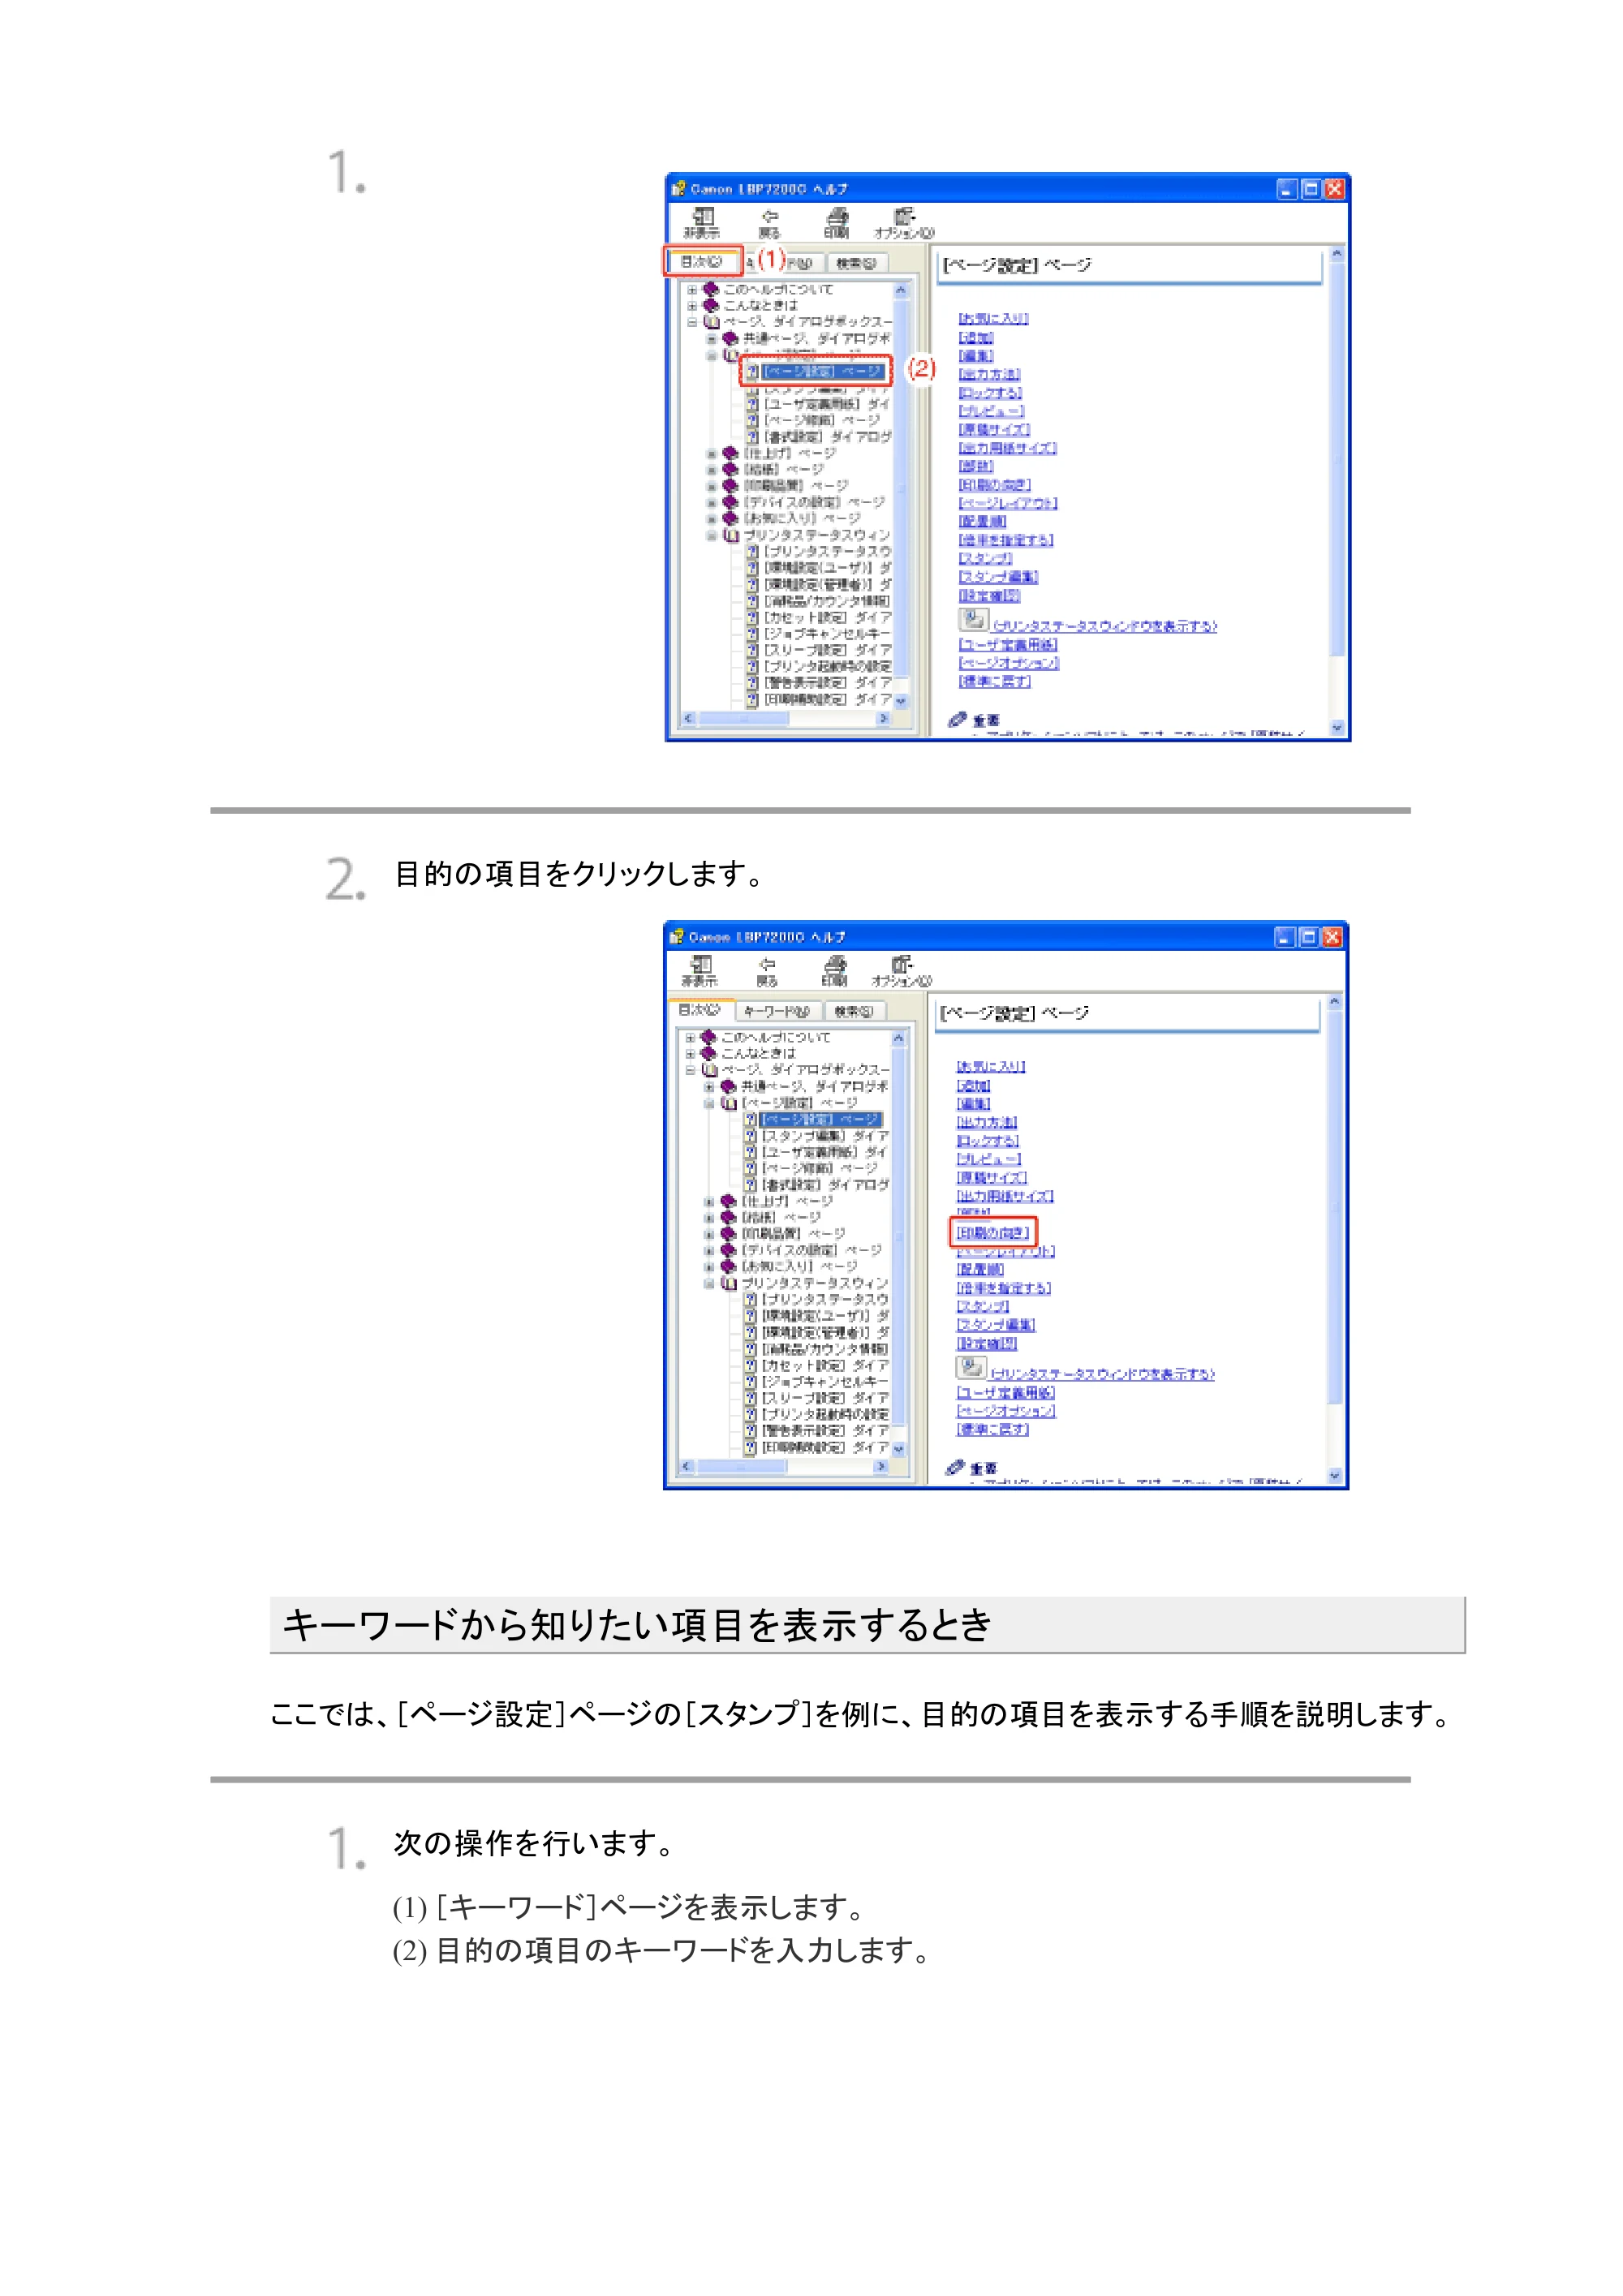Open the [印刷の向き] link in lower help window
This screenshot has height=2296, width=1623.
pyautogui.click(x=992, y=1233)
